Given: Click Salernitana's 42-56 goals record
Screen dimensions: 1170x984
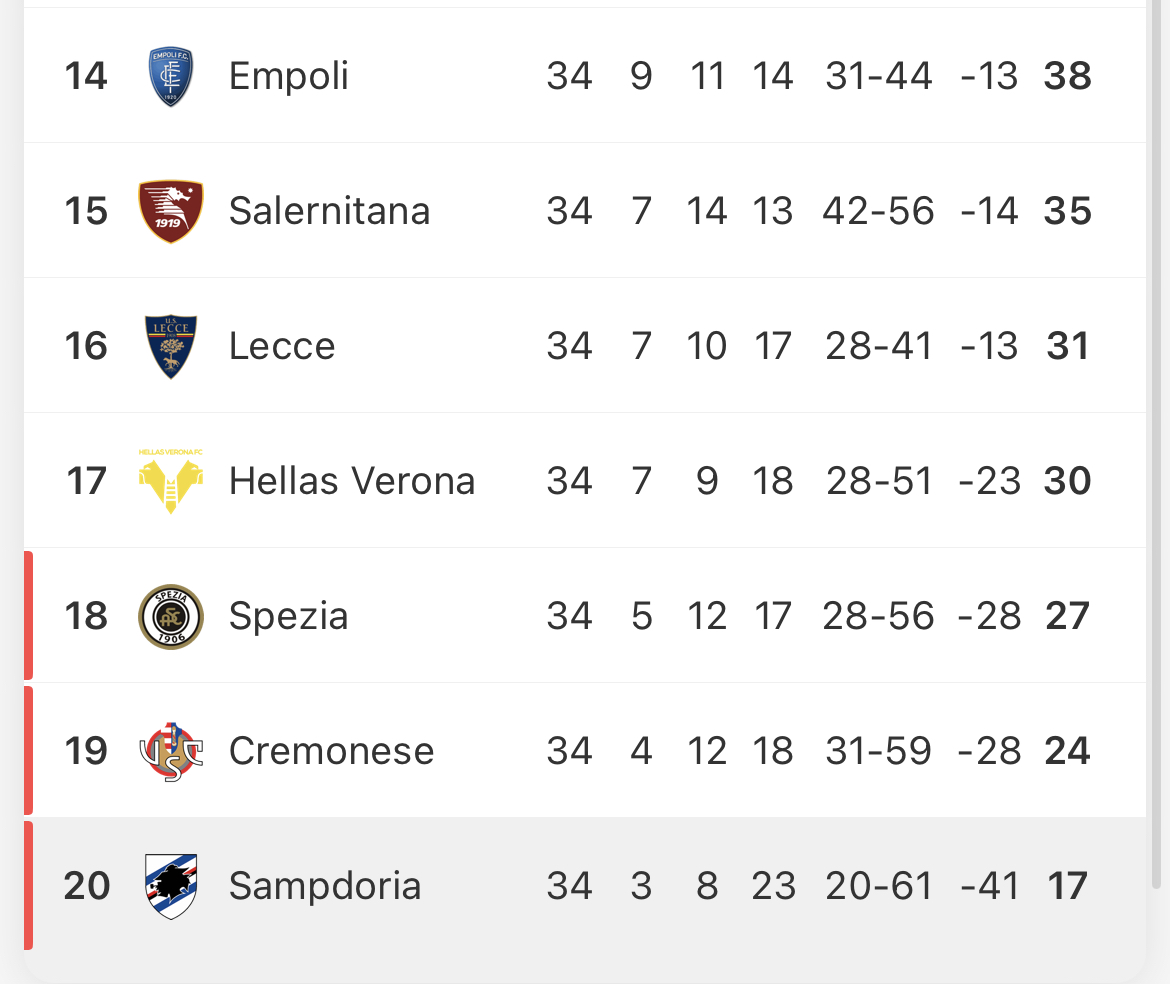Looking at the screenshot, I should [878, 211].
